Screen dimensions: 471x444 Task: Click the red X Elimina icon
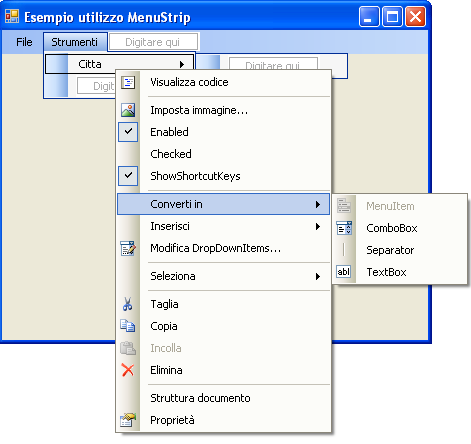tap(128, 370)
